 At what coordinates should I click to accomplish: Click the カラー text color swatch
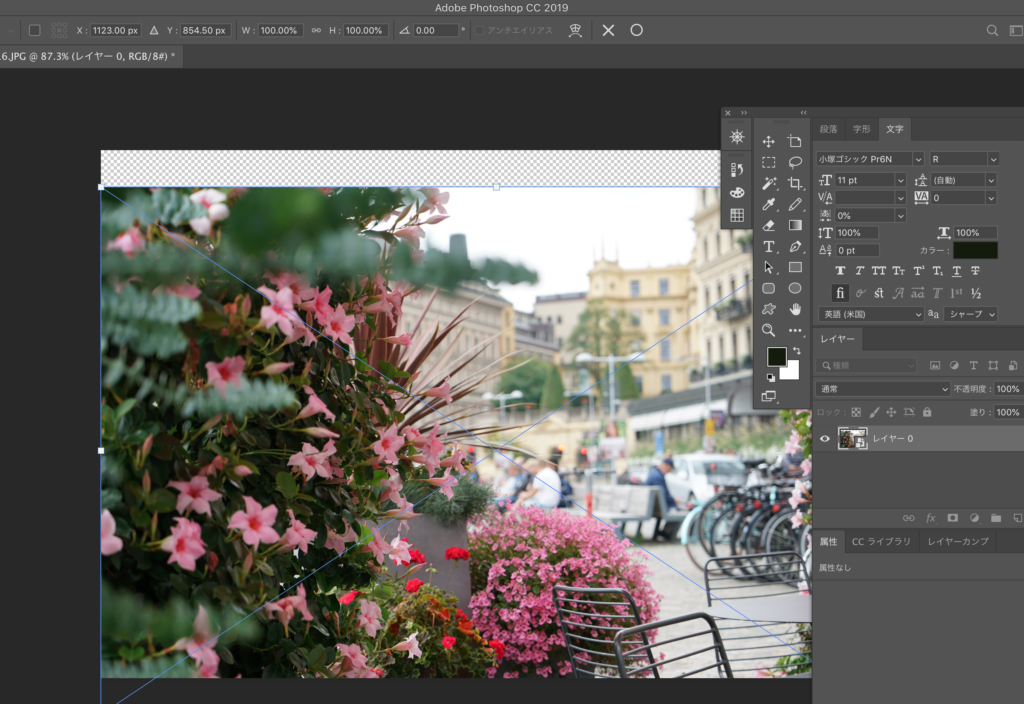click(974, 250)
